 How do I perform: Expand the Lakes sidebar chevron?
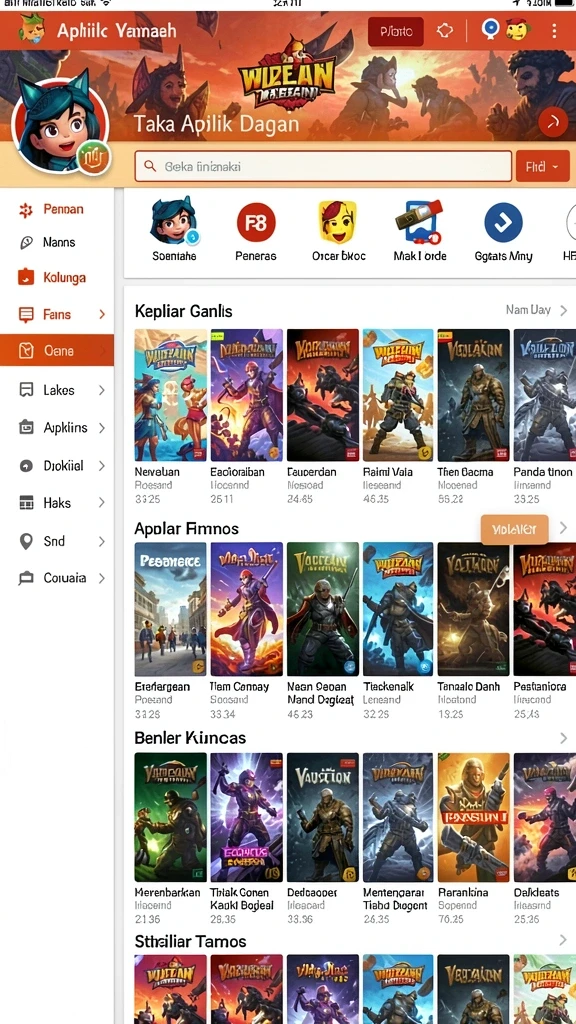[102, 390]
